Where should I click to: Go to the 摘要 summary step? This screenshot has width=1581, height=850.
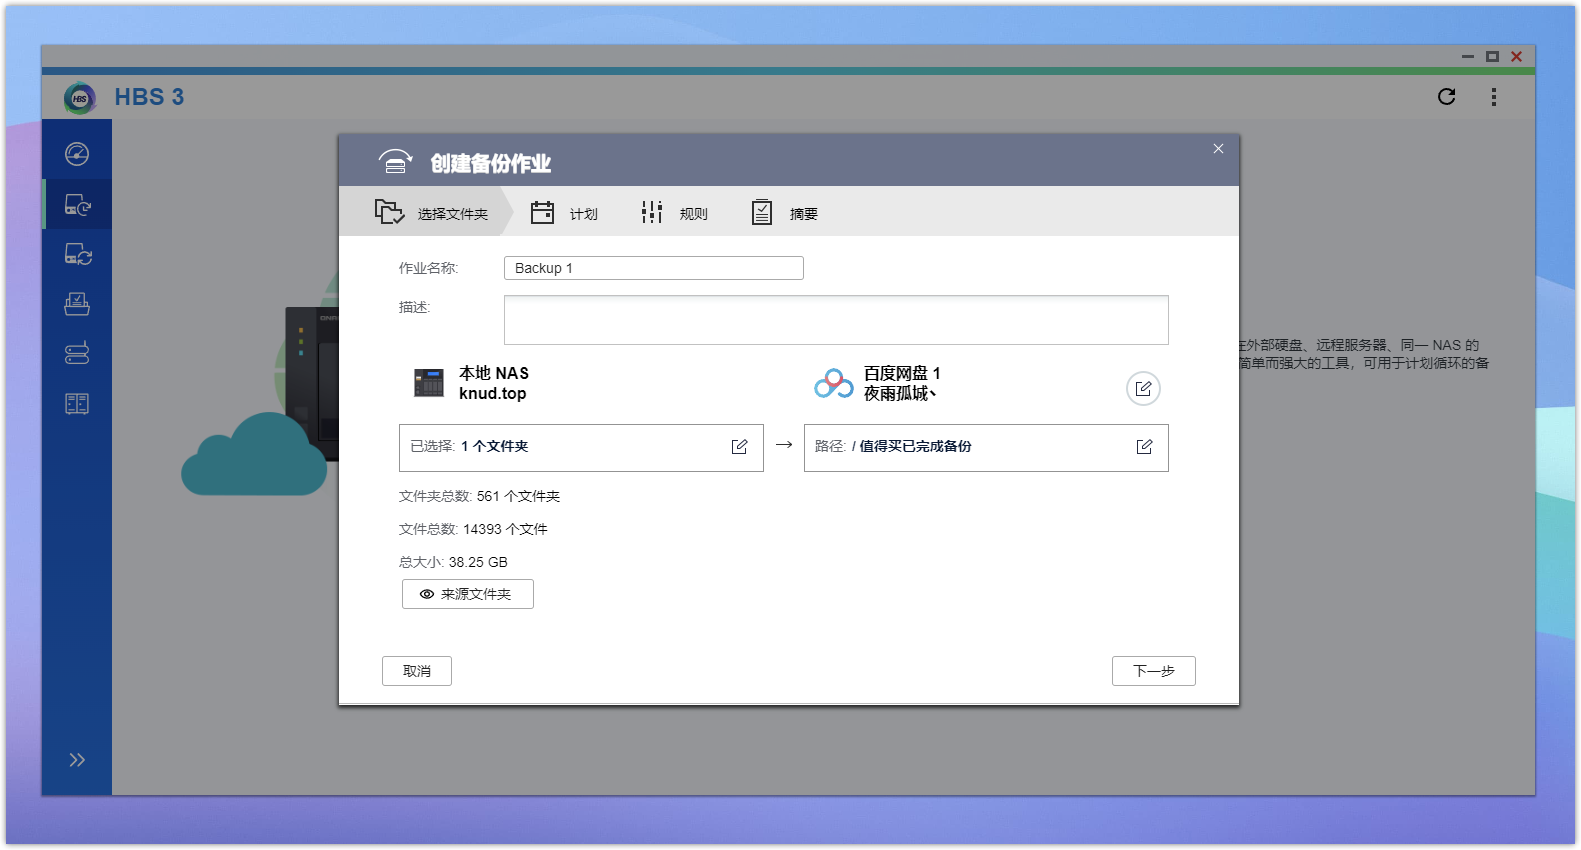tap(785, 213)
